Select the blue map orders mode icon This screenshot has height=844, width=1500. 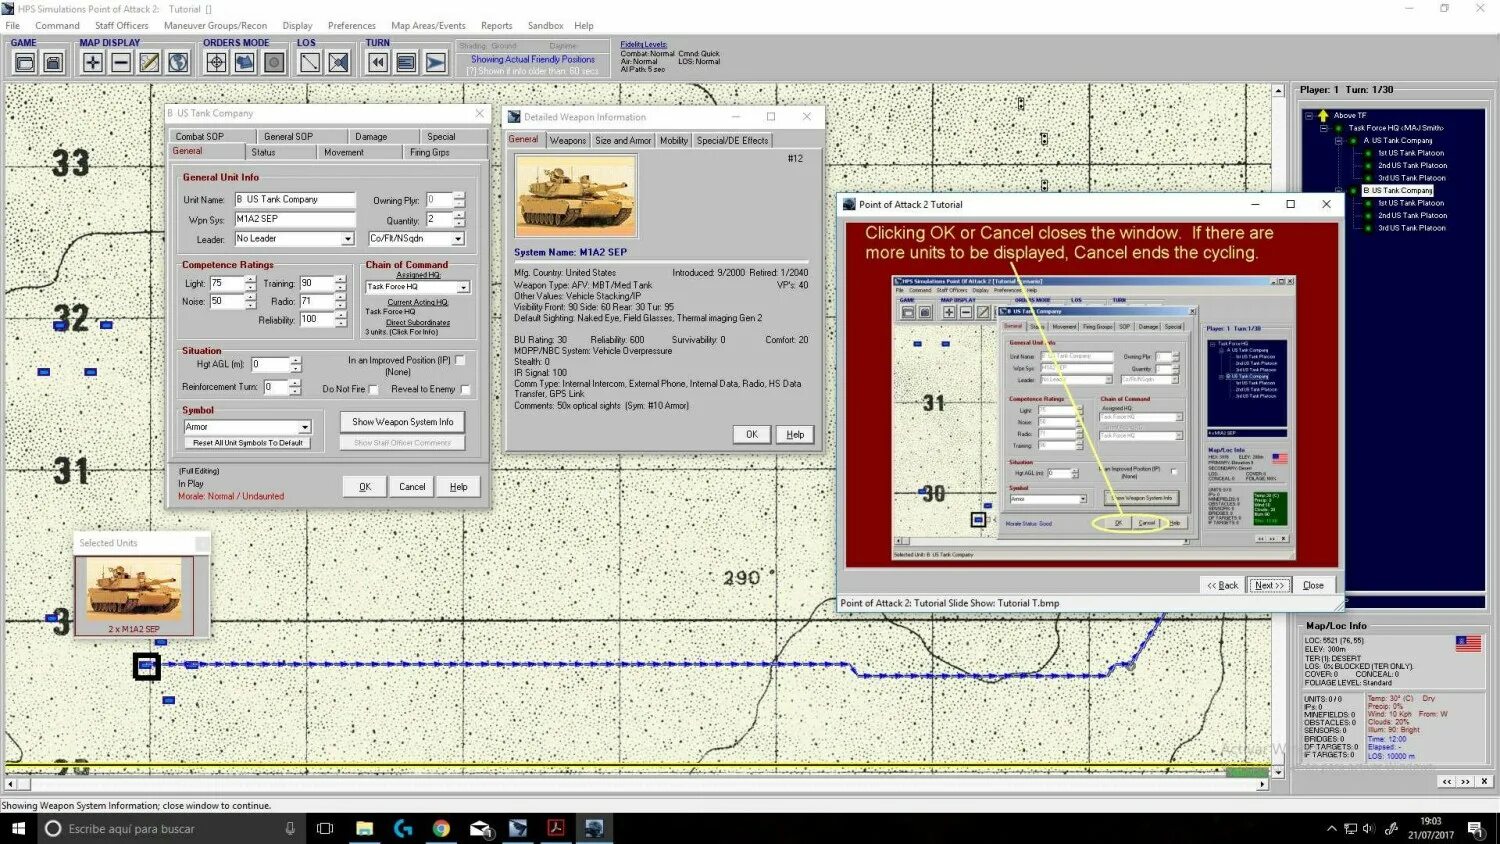click(x=245, y=63)
